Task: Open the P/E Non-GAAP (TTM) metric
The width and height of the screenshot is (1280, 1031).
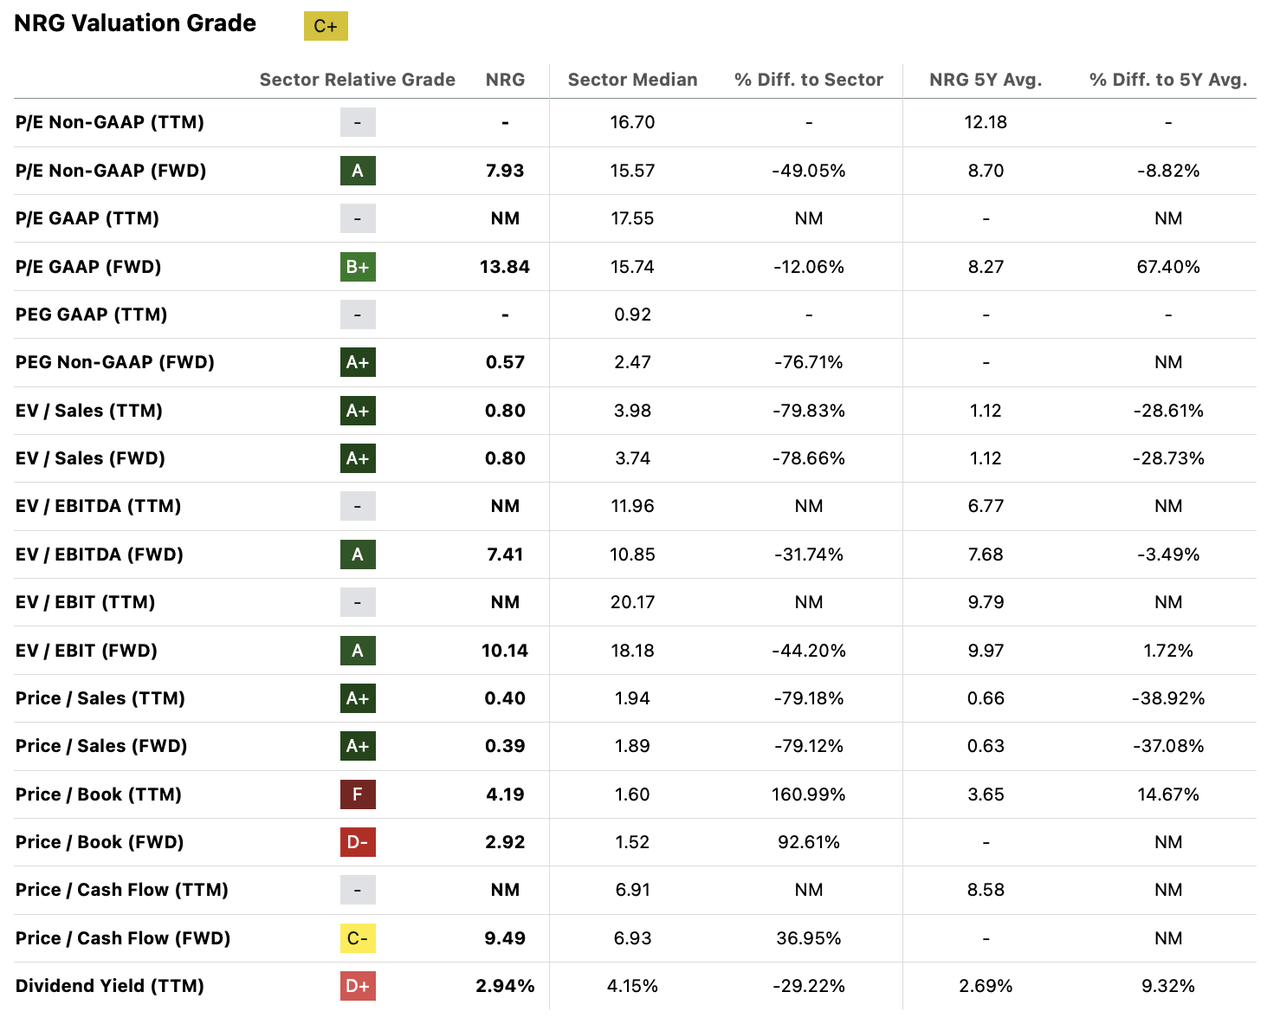Action: pos(110,122)
